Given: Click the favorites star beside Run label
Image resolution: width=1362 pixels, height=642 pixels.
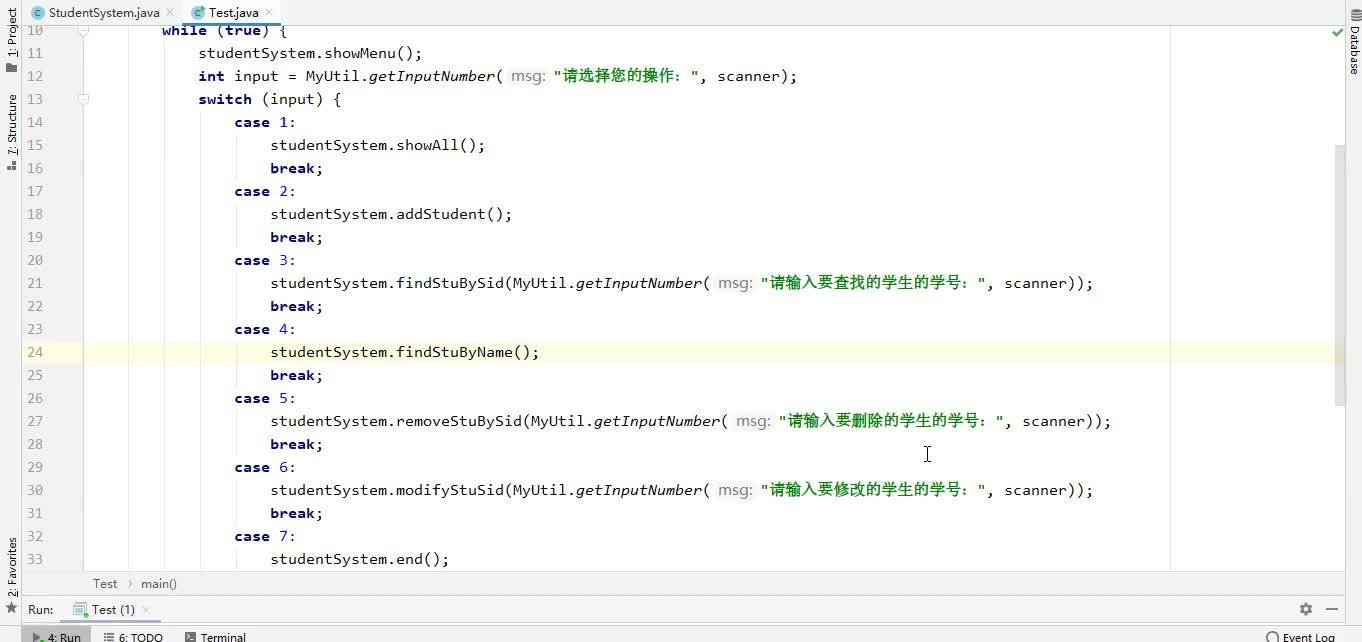Looking at the screenshot, I should point(11,609).
